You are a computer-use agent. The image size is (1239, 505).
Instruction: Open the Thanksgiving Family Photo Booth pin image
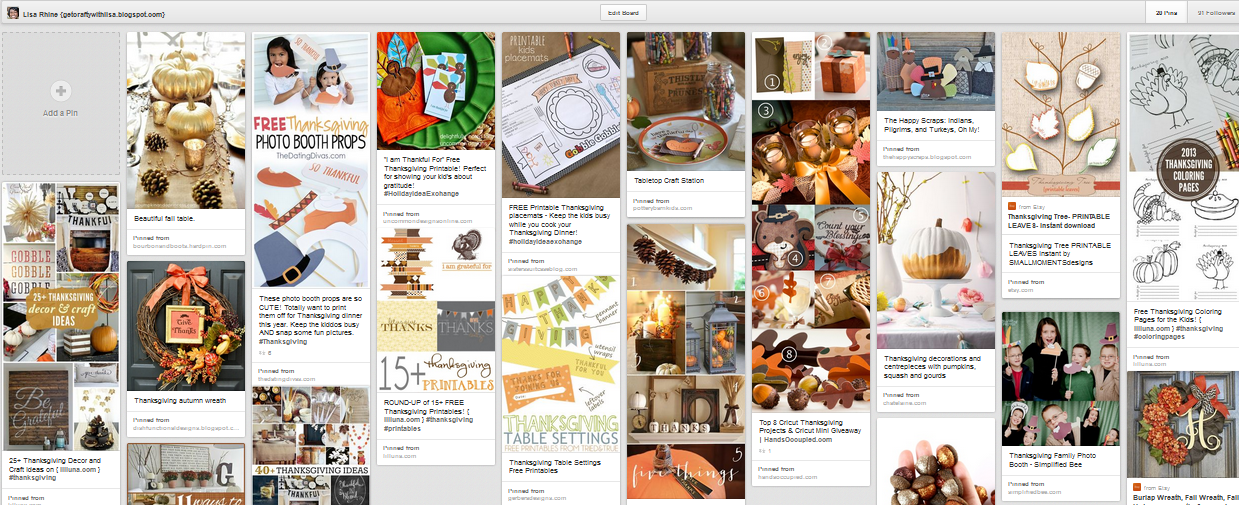(x=1061, y=378)
